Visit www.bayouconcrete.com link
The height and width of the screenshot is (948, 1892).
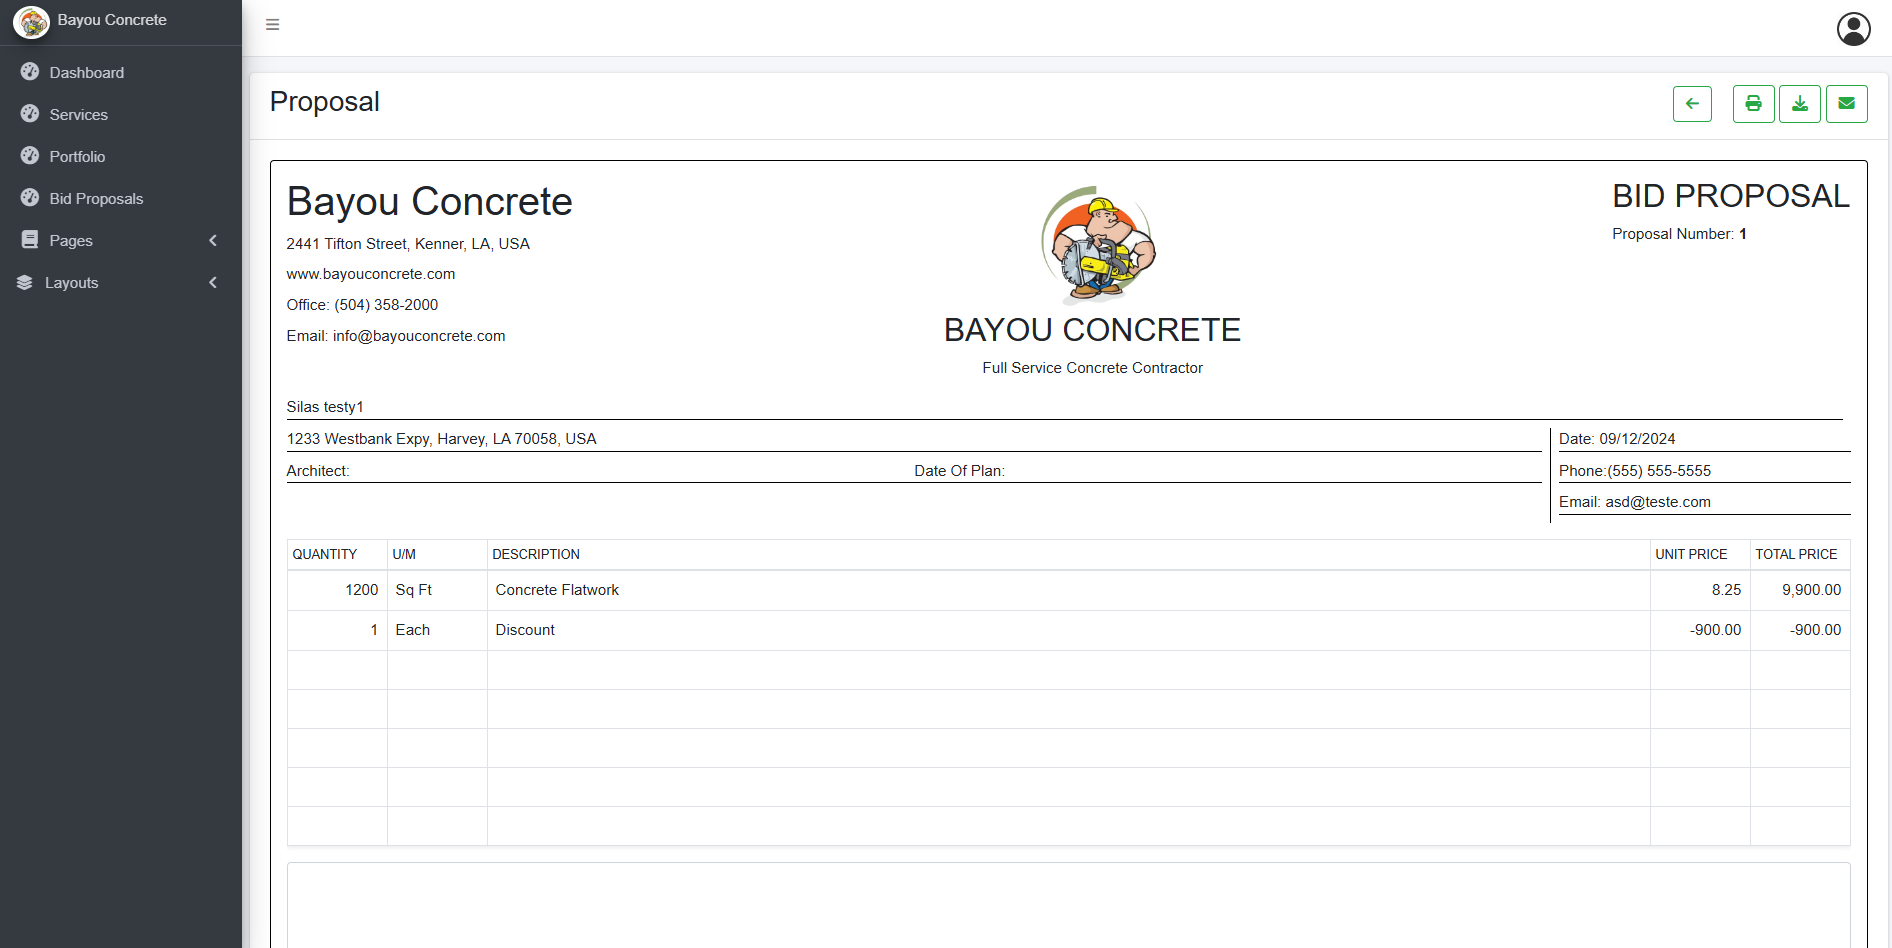[x=370, y=274]
